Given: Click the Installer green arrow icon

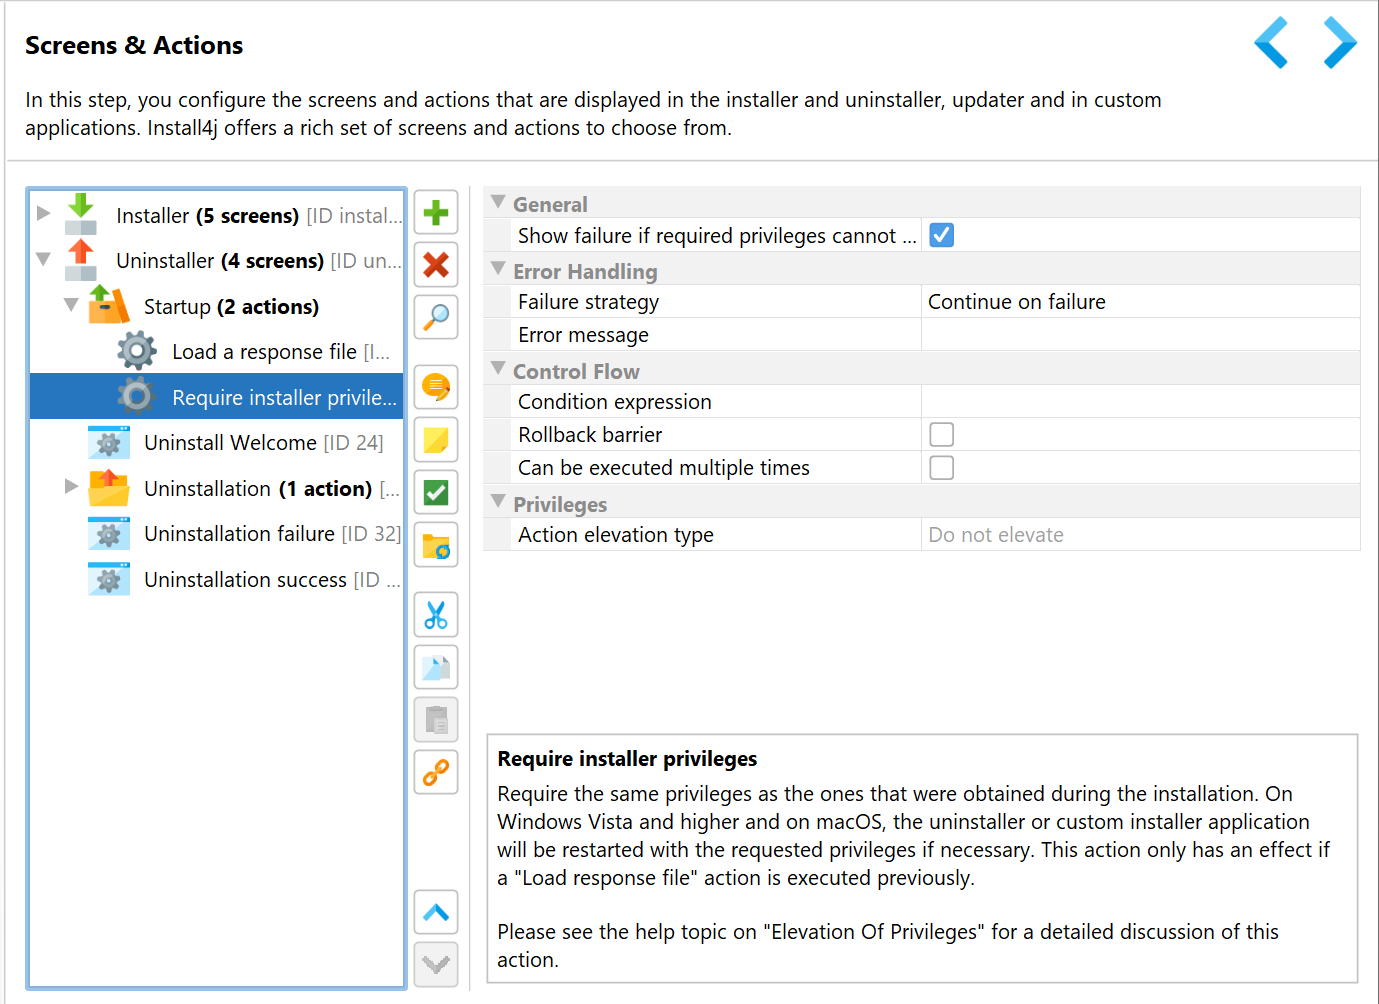Looking at the screenshot, I should (x=81, y=214).
